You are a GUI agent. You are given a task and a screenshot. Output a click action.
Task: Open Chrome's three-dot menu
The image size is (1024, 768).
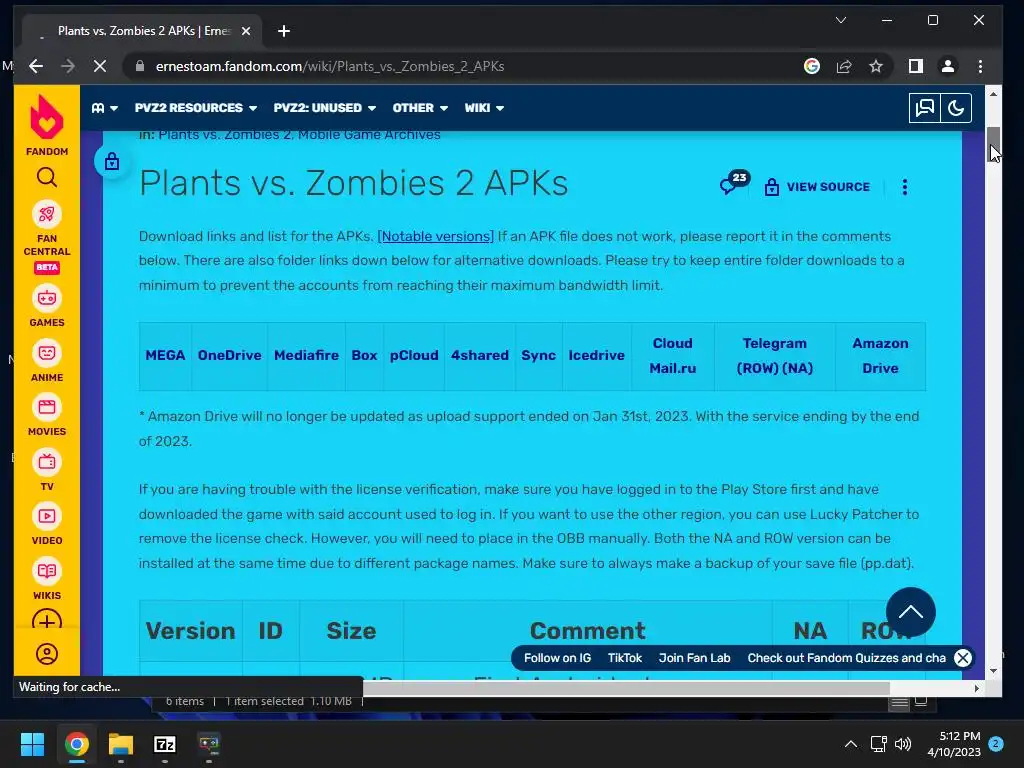[x=980, y=66]
